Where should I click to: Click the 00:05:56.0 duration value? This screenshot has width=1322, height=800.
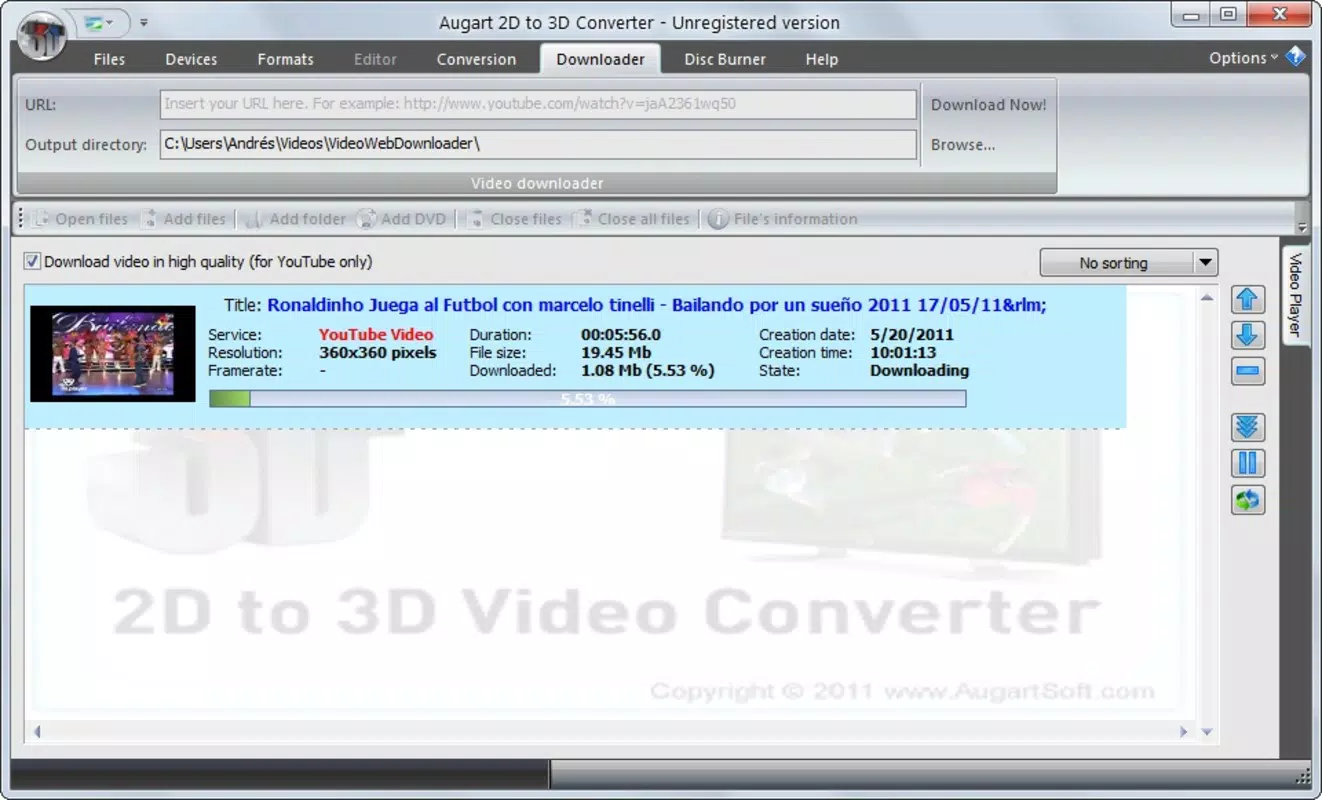pyautogui.click(x=620, y=335)
